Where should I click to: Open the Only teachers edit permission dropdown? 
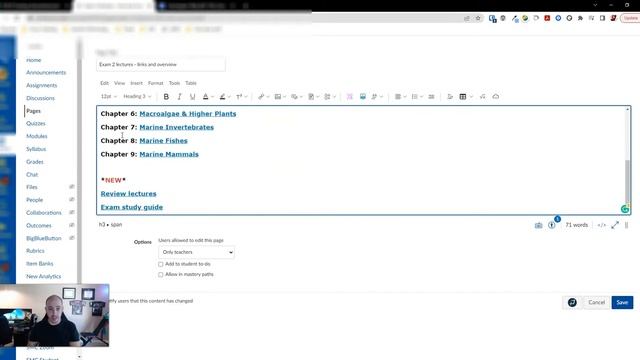point(196,252)
